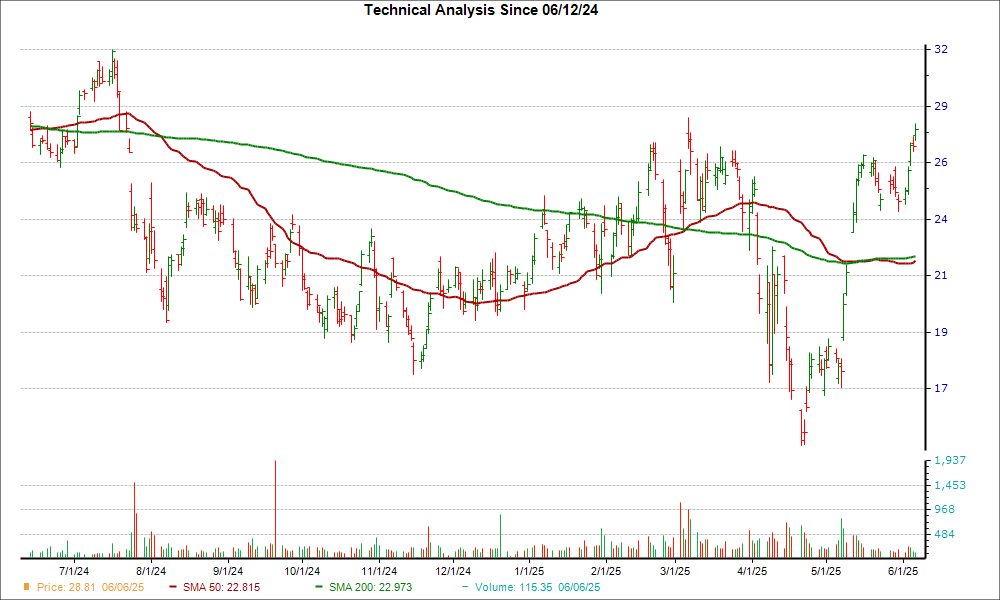Image resolution: width=1000 pixels, height=600 pixels.
Task: Click the tall red volume bar in late July
Action: pyautogui.click(x=135, y=520)
